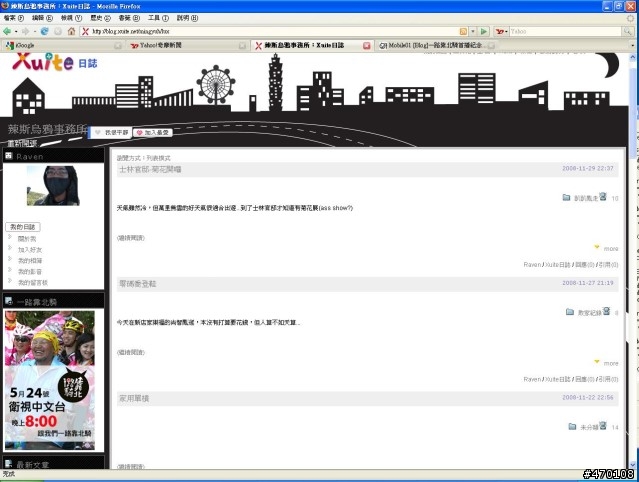Click the 2008-11-29 22:37 timestamp
The width and height of the screenshot is (639, 482).
point(588,168)
